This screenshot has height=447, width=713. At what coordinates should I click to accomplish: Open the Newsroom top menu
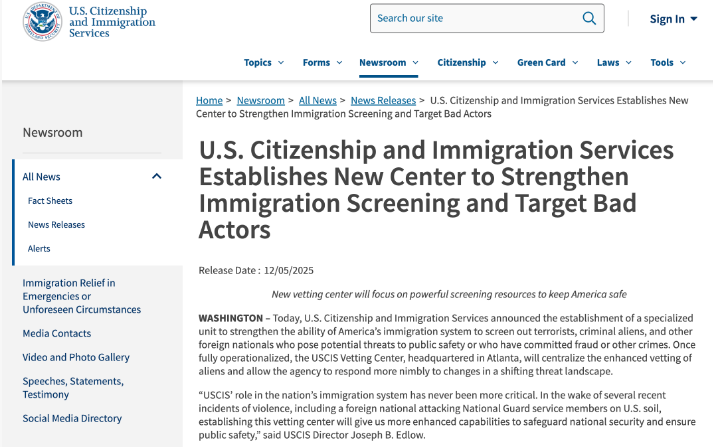tap(389, 62)
